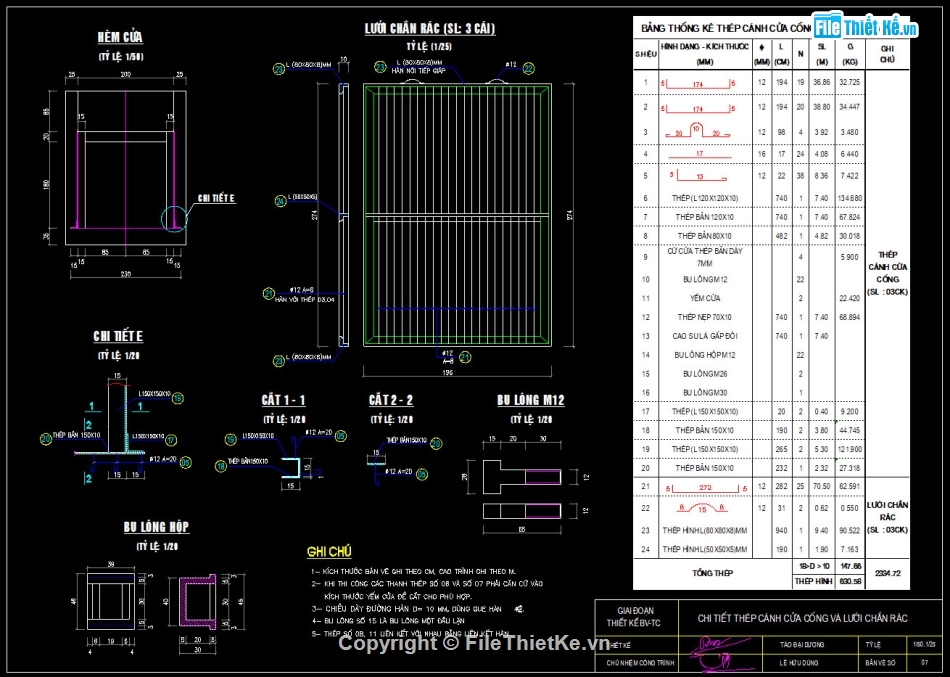Screen dimensions: 950x677
Task: Click the 'CẮT 1 - 1' section heading
Action: point(284,400)
